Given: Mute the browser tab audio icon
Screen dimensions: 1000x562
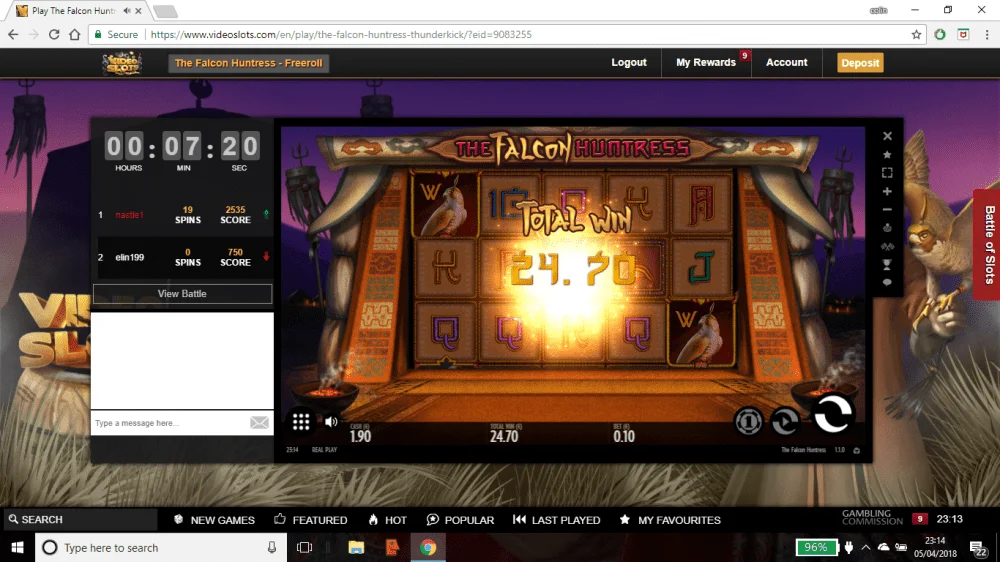Looking at the screenshot, I should [x=127, y=11].
